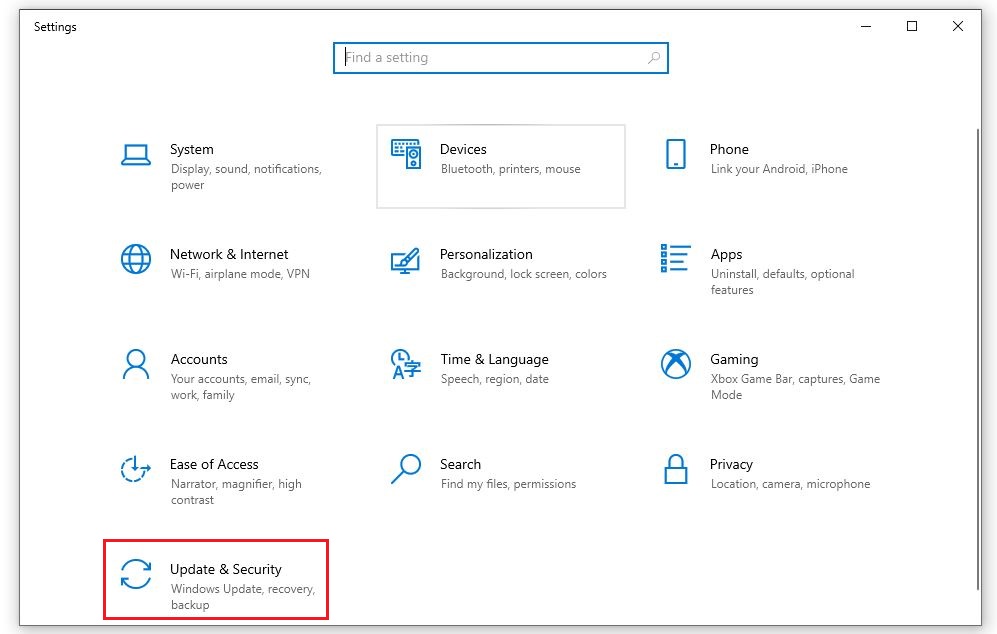The image size is (997, 634).
Task: Click 'Display, sound, notifications, power' text
Action: (x=246, y=177)
